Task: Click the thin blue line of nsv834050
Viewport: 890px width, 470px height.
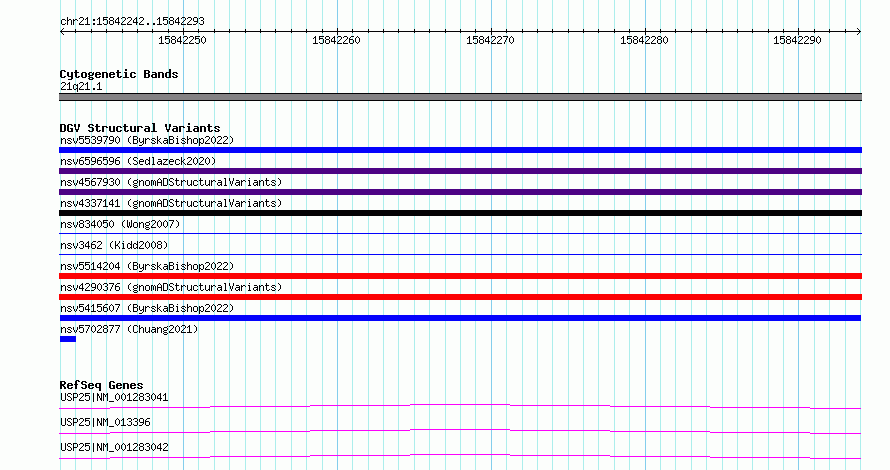Action: click(460, 233)
